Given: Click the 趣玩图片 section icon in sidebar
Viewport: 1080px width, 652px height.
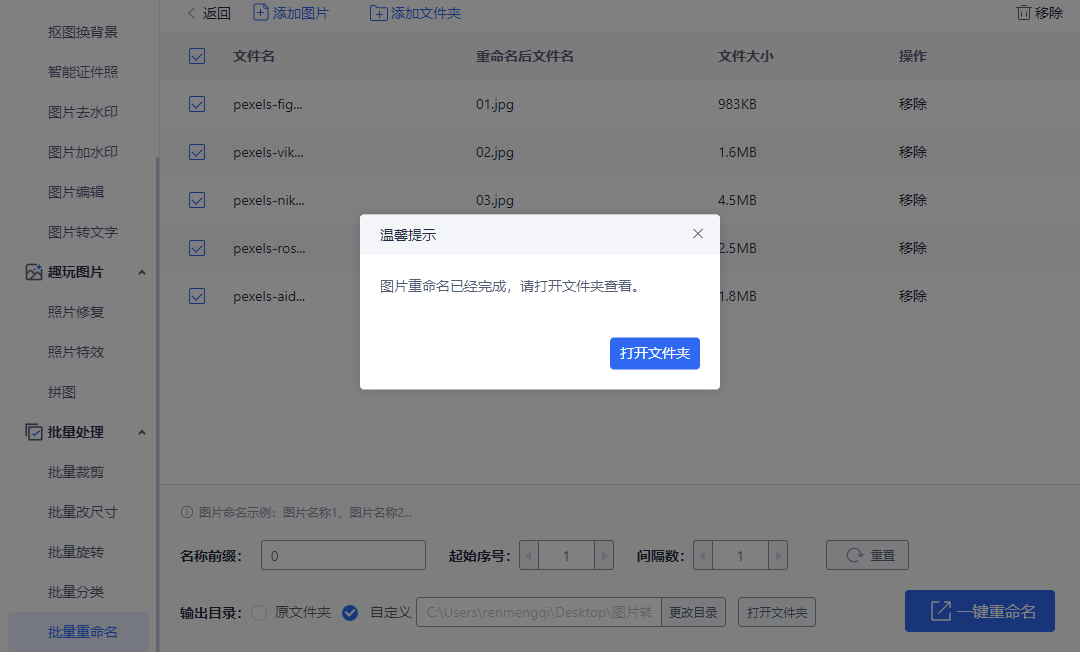Looking at the screenshot, I should tap(34, 272).
